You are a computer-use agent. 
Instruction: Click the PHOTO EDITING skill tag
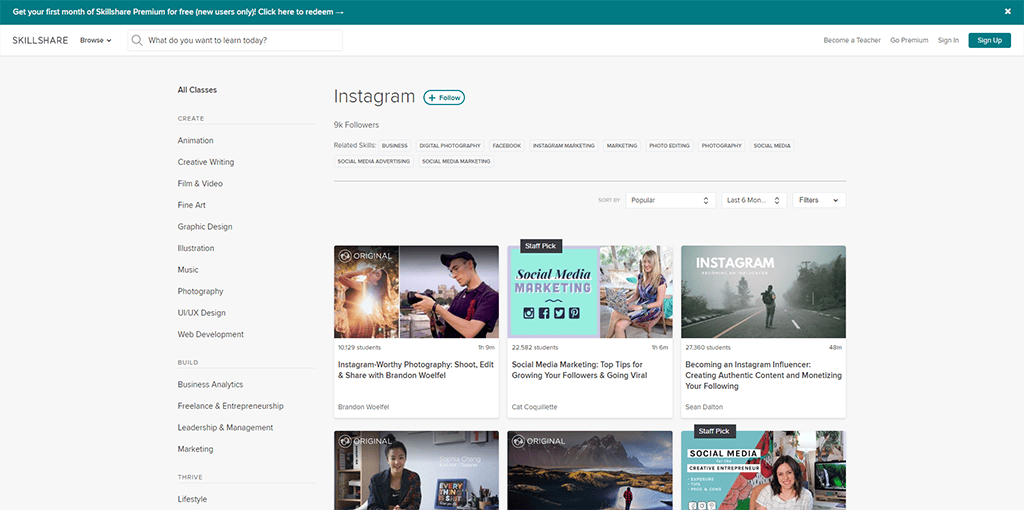click(x=669, y=146)
